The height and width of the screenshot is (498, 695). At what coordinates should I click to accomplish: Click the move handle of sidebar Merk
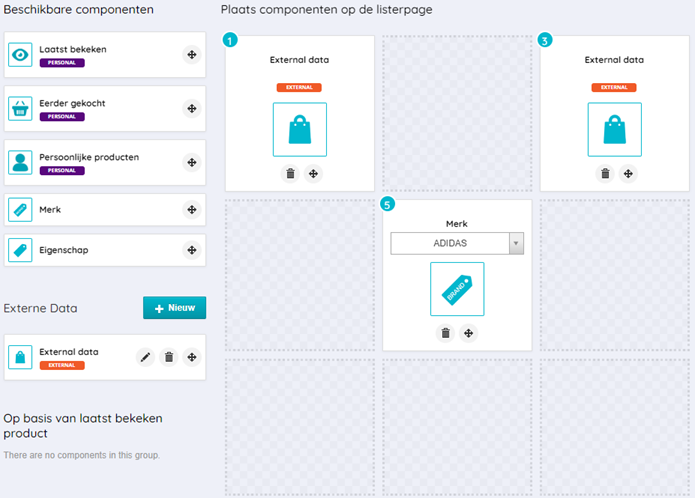pyautogui.click(x=191, y=210)
